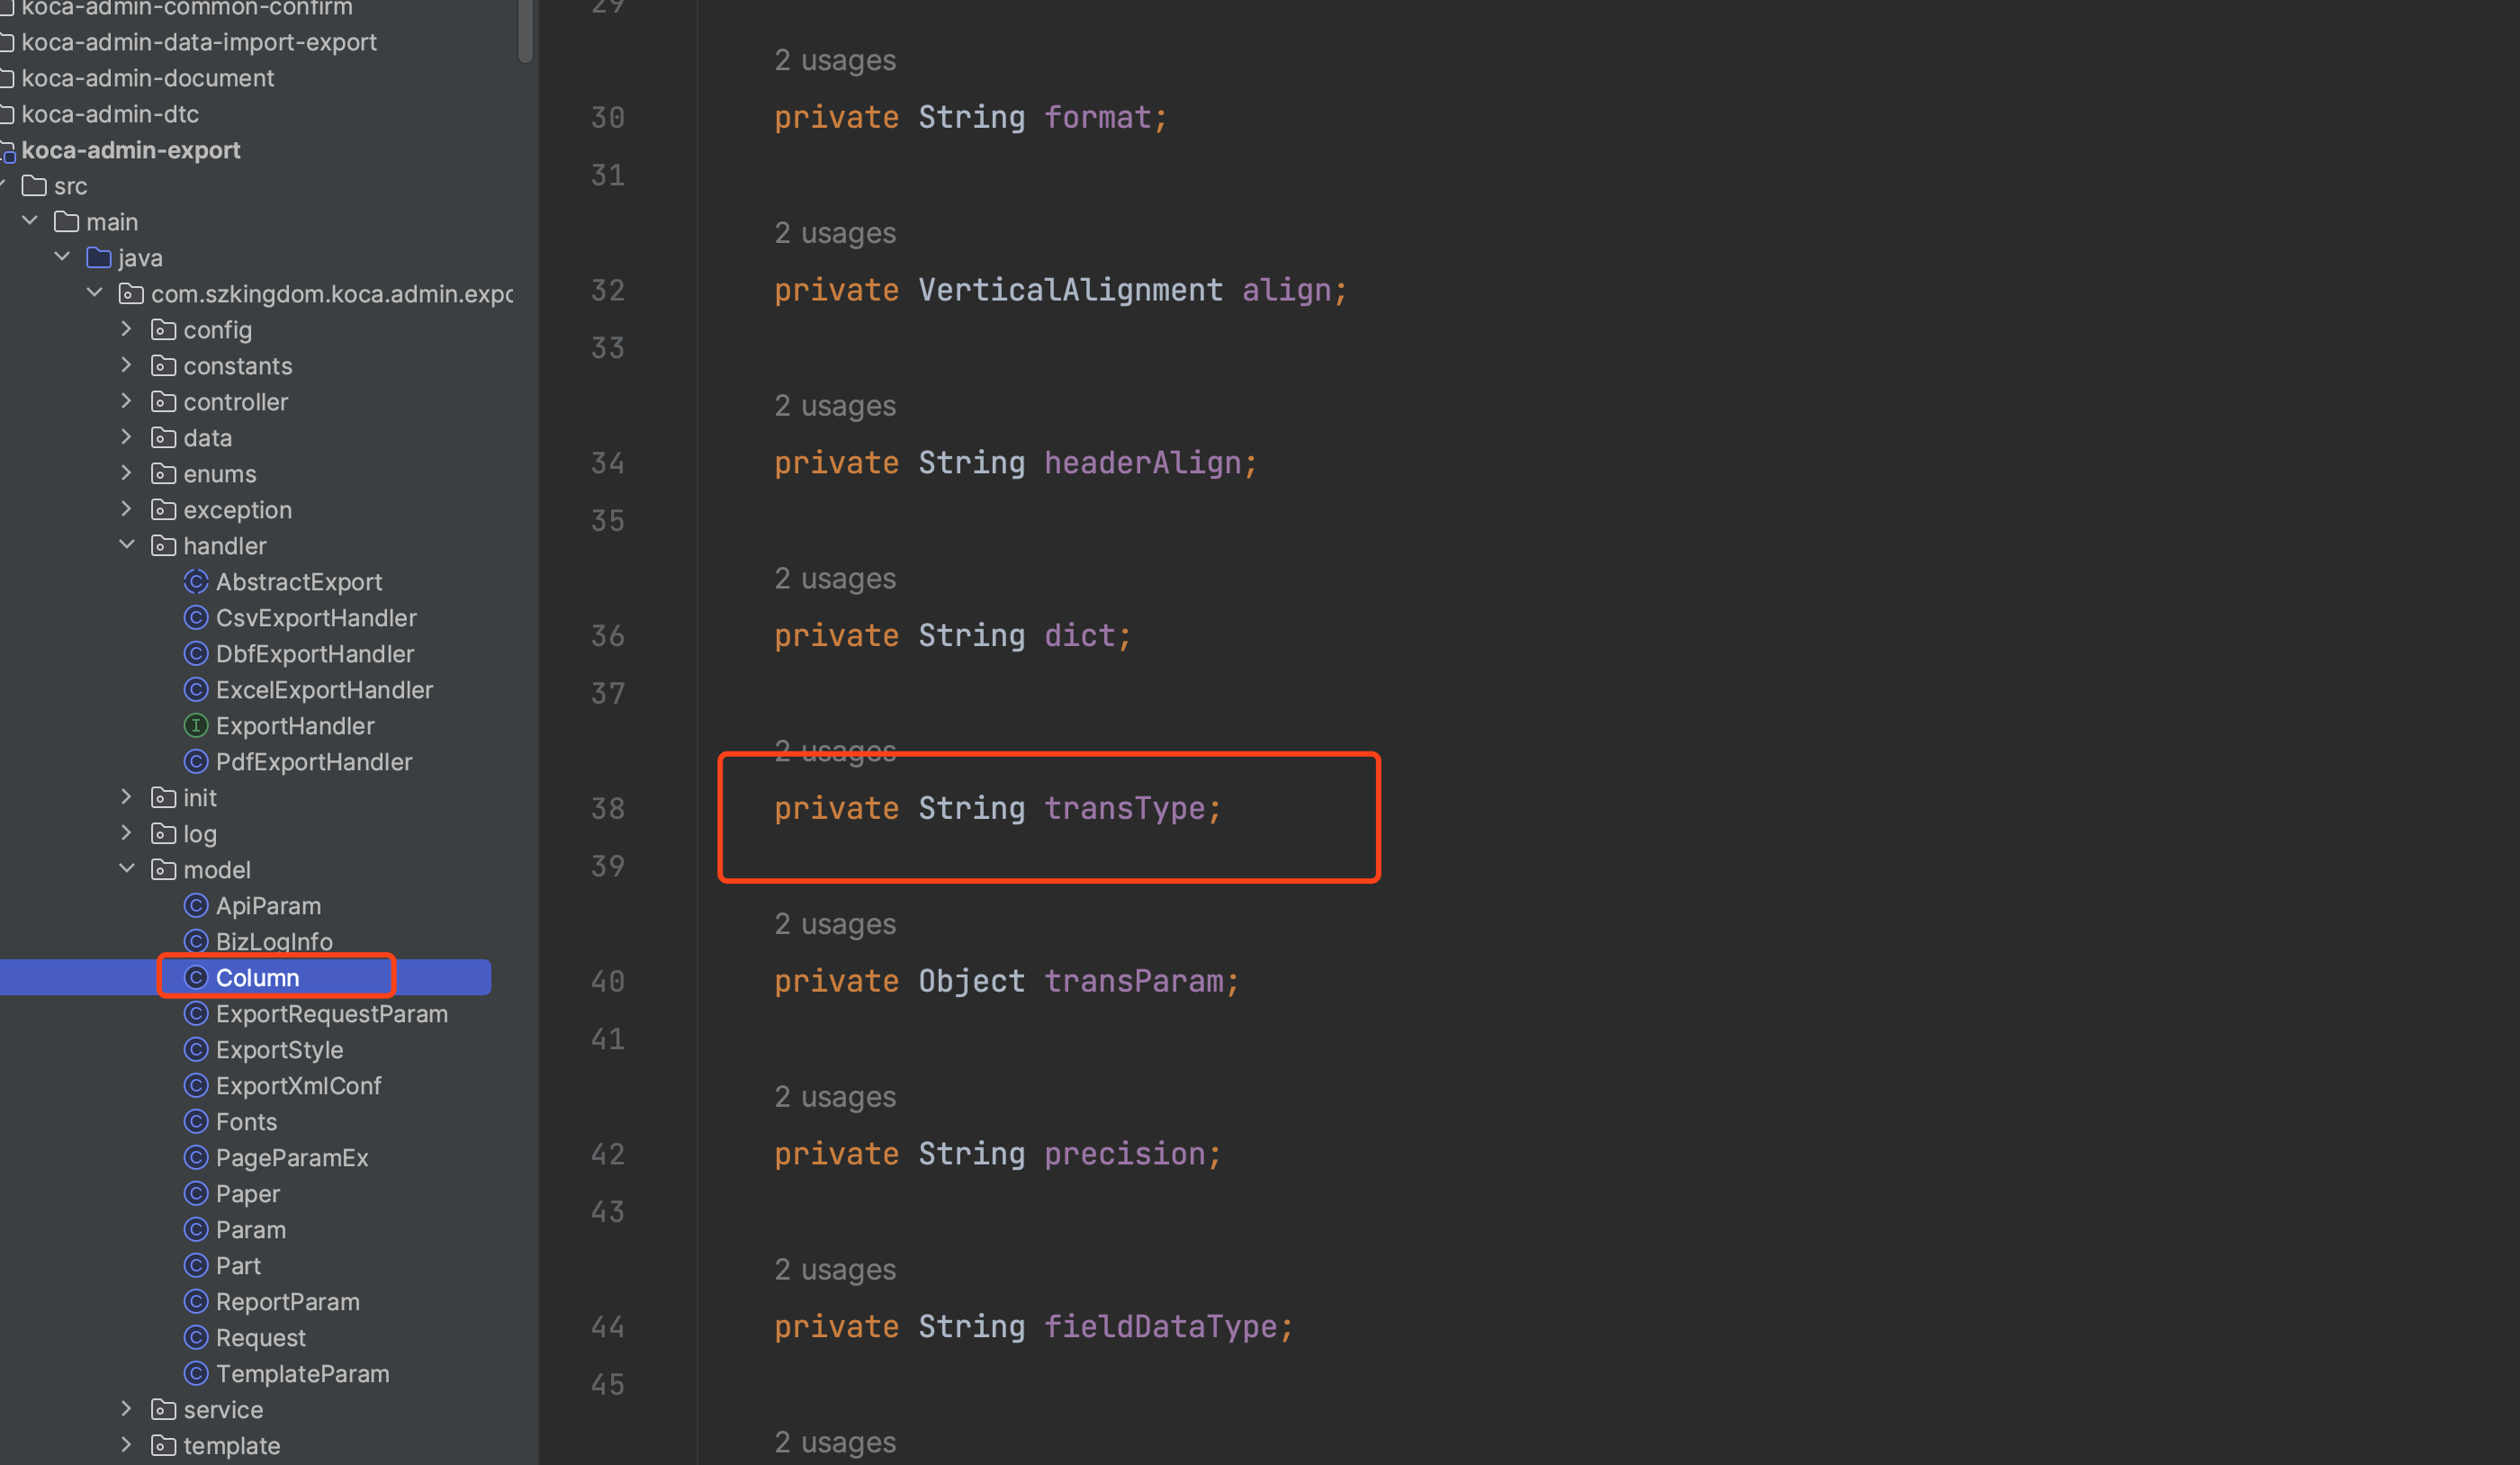Open ExcelExportHandler in the project tree
Image resolution: width=2520 pixels, height=1465 pixels.
(324, 690)
